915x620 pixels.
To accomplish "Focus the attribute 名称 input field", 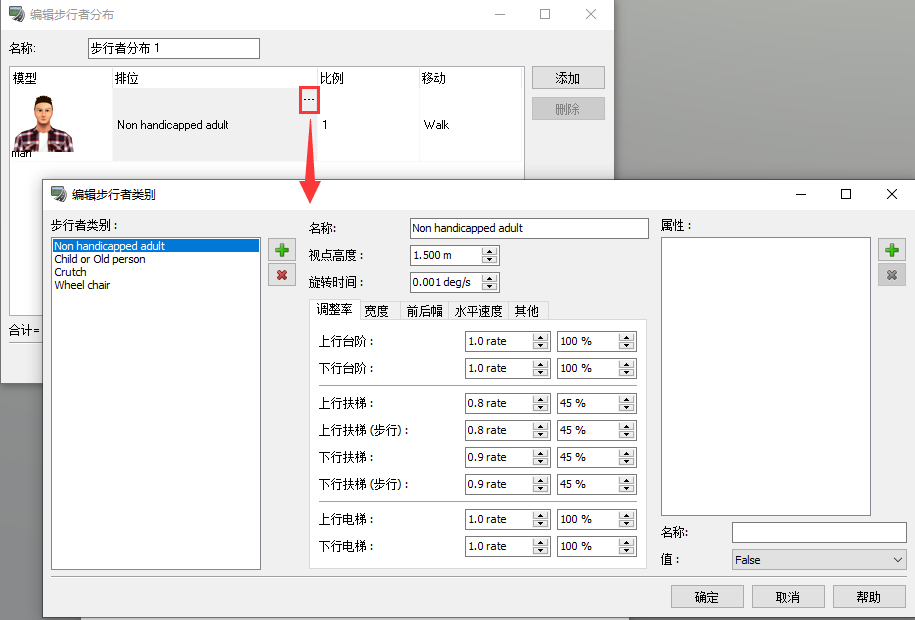I will click(x=819, y=532).
